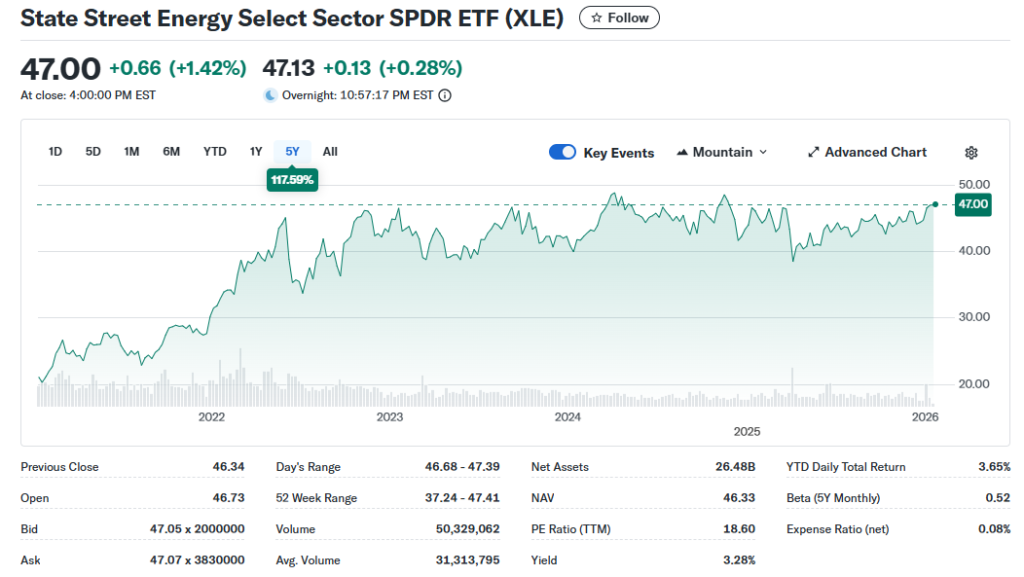Image resolution: width=1024 pixels, height=577 pixels.
Task: Click the info icon beside the overnight time
Action: coord(443,96)
